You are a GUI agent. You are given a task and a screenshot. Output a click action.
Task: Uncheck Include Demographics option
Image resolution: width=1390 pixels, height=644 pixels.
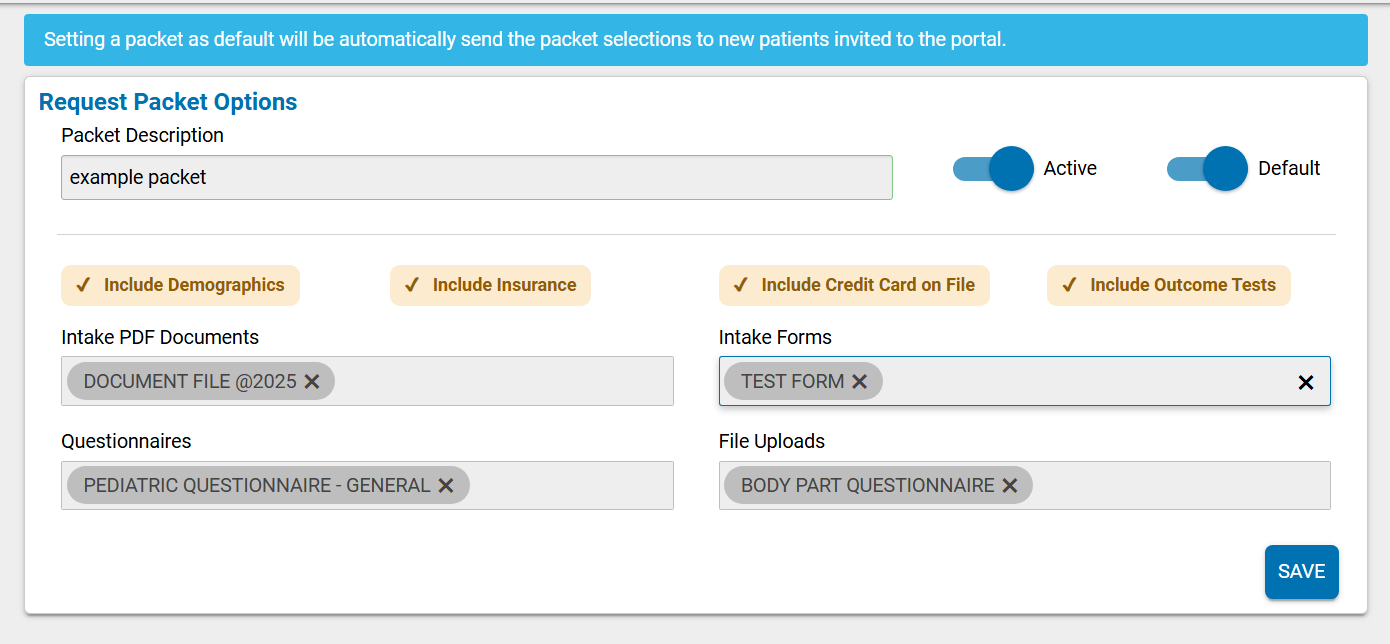tap(181, 285)
